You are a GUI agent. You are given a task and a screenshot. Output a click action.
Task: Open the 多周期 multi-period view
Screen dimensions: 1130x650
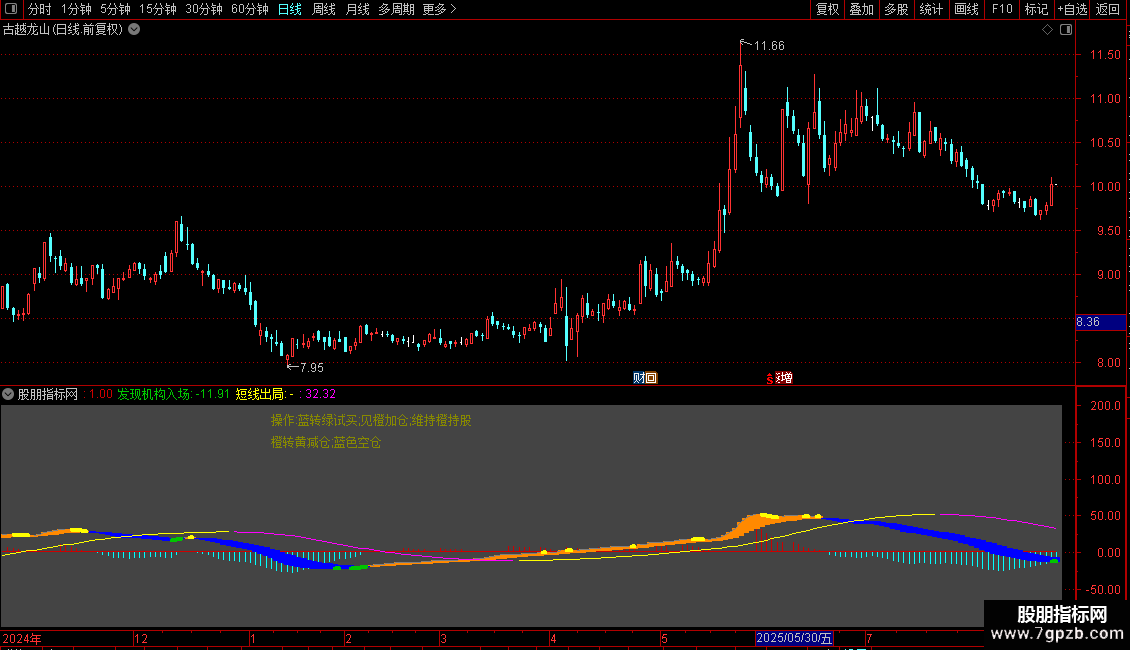point(396,9)
